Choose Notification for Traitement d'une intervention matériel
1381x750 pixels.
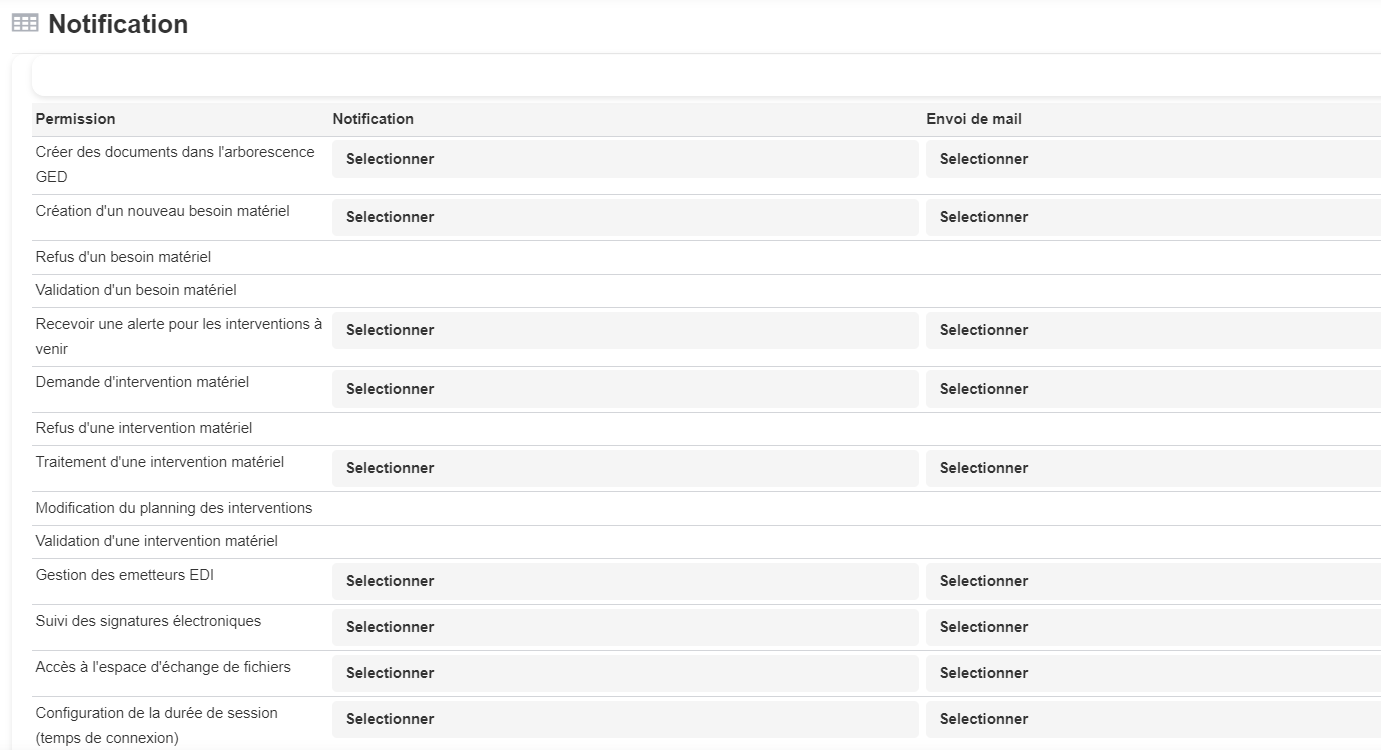tap(625, 468)
